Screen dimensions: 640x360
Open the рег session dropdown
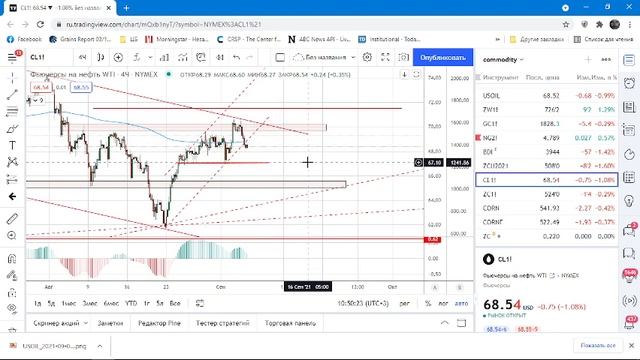(x=404, y=303)
